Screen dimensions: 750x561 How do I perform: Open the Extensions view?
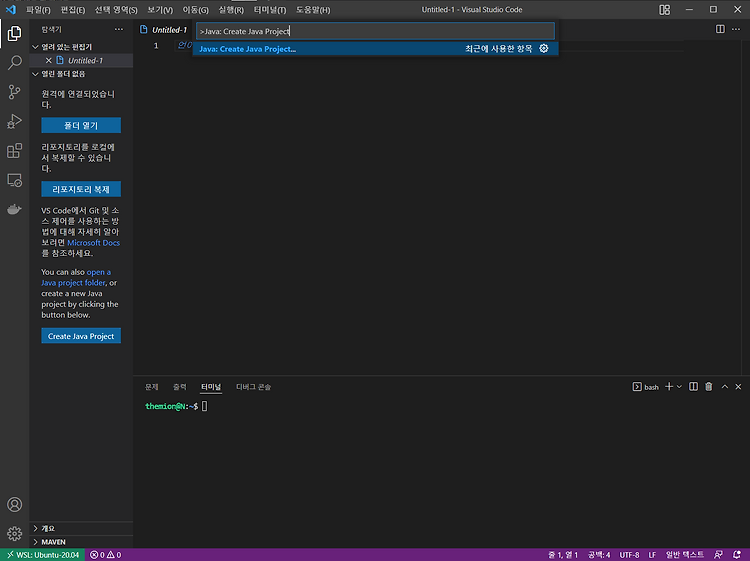point(14,151)
